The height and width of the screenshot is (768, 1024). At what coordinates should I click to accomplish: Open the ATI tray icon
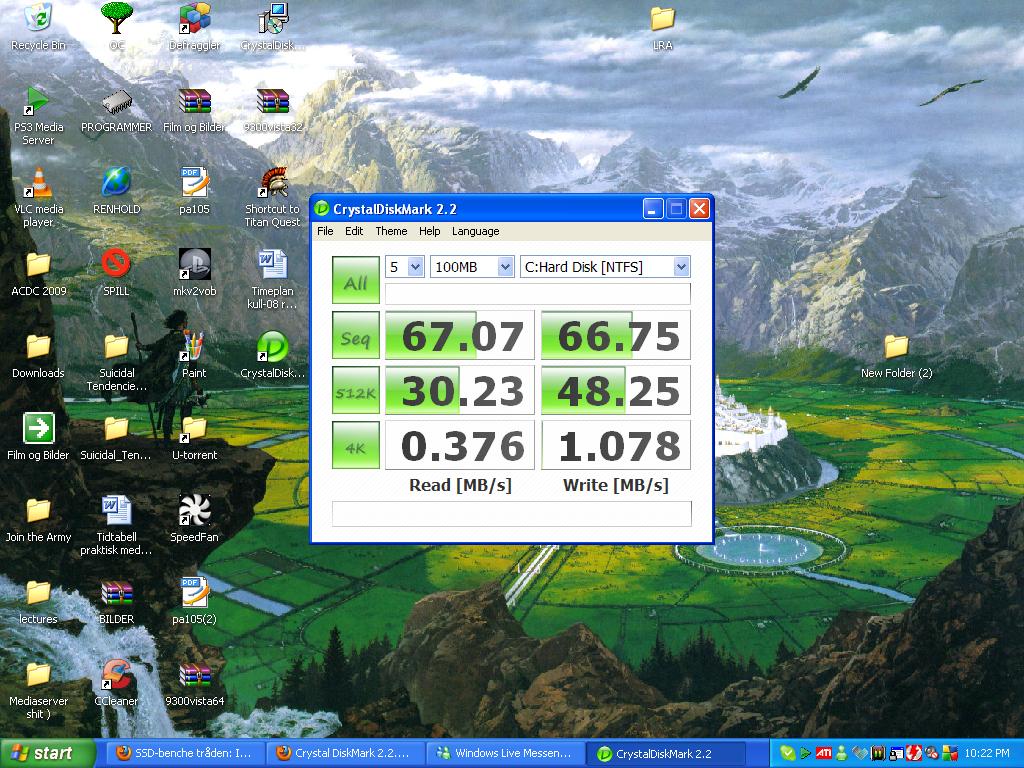coord(824,753)
